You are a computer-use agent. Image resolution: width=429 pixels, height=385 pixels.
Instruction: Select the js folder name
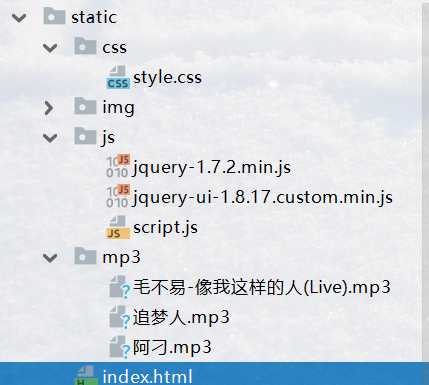(108, 138)
